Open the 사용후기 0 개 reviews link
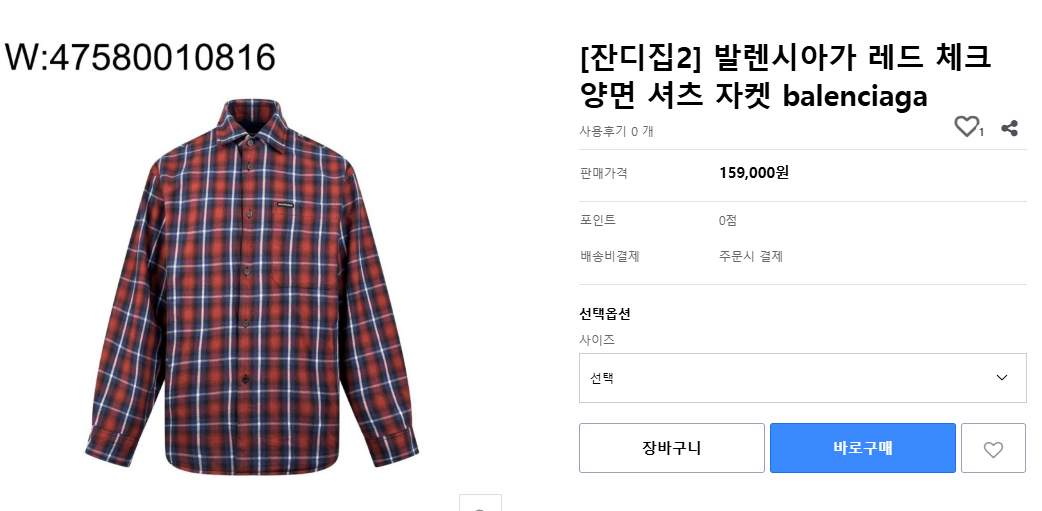Screen dimensions: 1042x511 [x=616, y=131]
